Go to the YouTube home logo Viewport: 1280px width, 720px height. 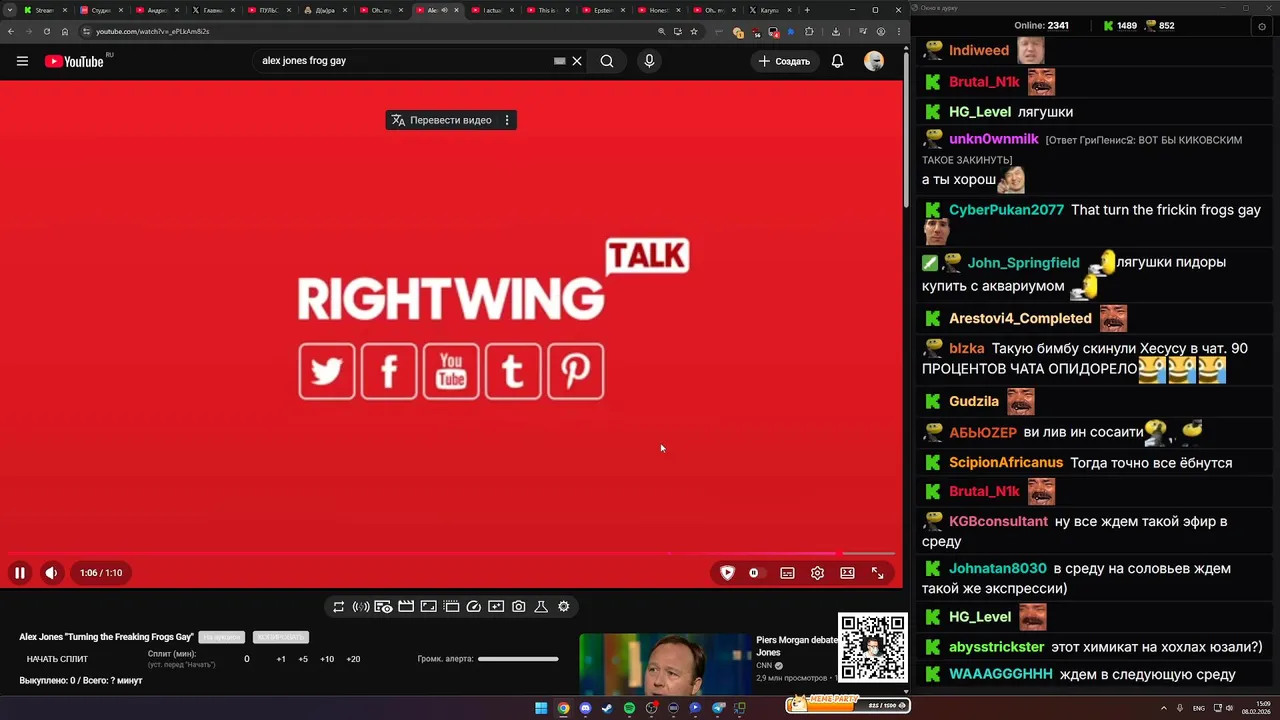[x=74, y=61]
